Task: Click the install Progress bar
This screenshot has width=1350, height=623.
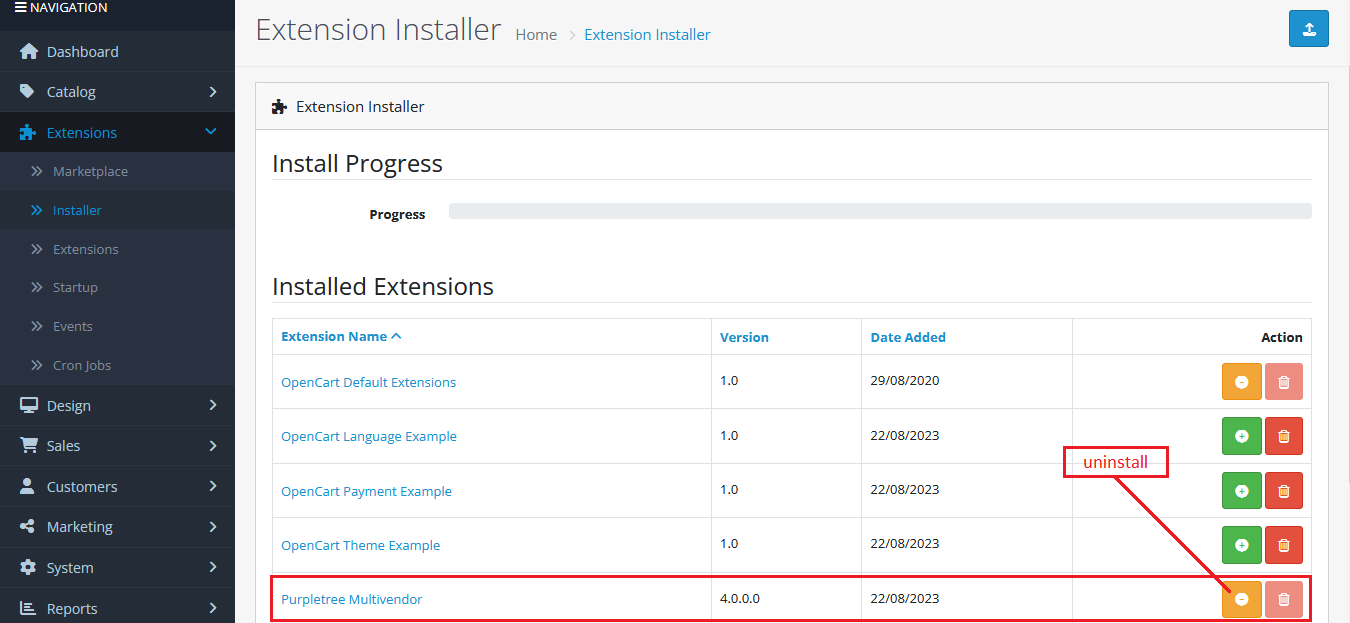Action: tap(880, 211)
